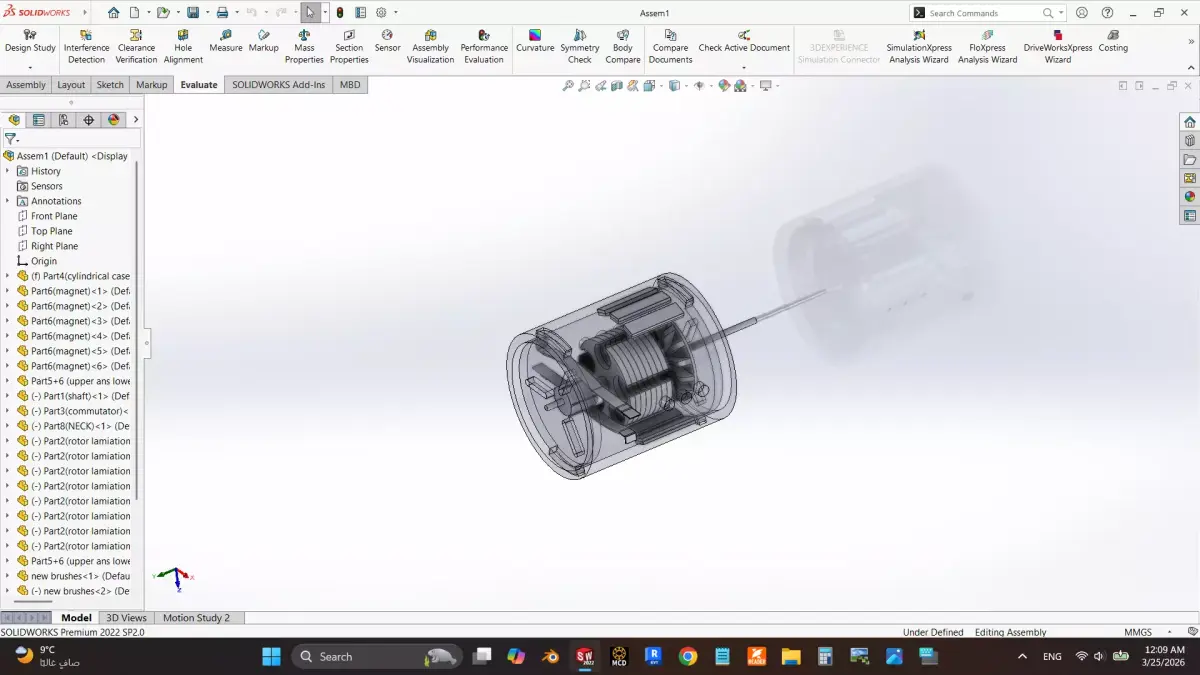Activate the Measure tool
Viewport: 1200px width, 675px height.
(226, 41)
